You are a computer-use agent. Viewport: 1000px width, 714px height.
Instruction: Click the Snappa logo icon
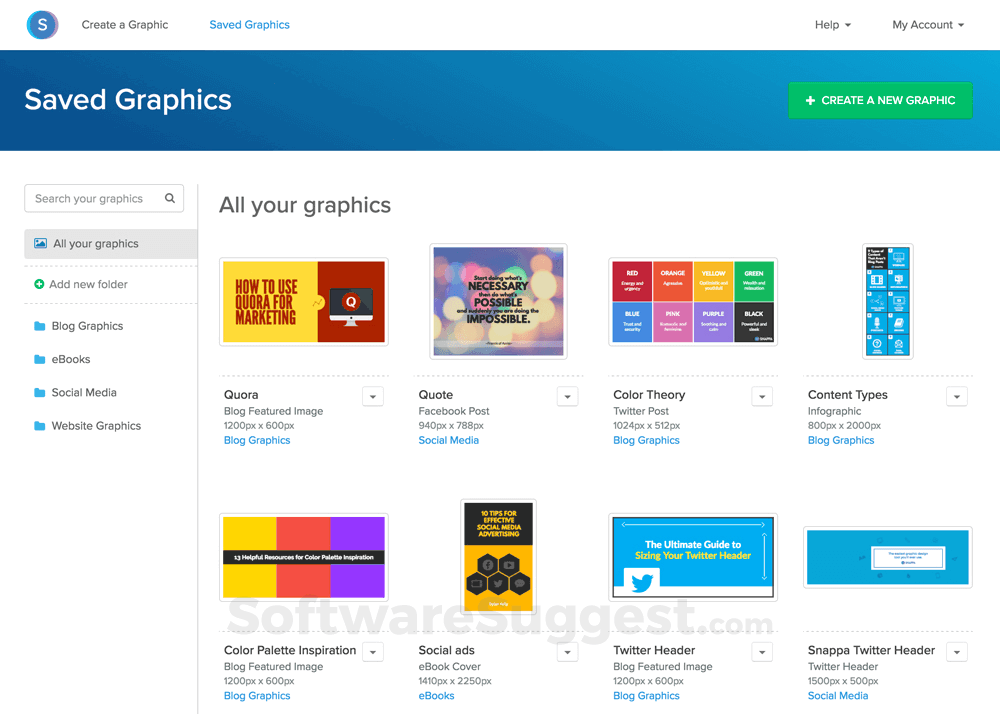click(41, 24)
